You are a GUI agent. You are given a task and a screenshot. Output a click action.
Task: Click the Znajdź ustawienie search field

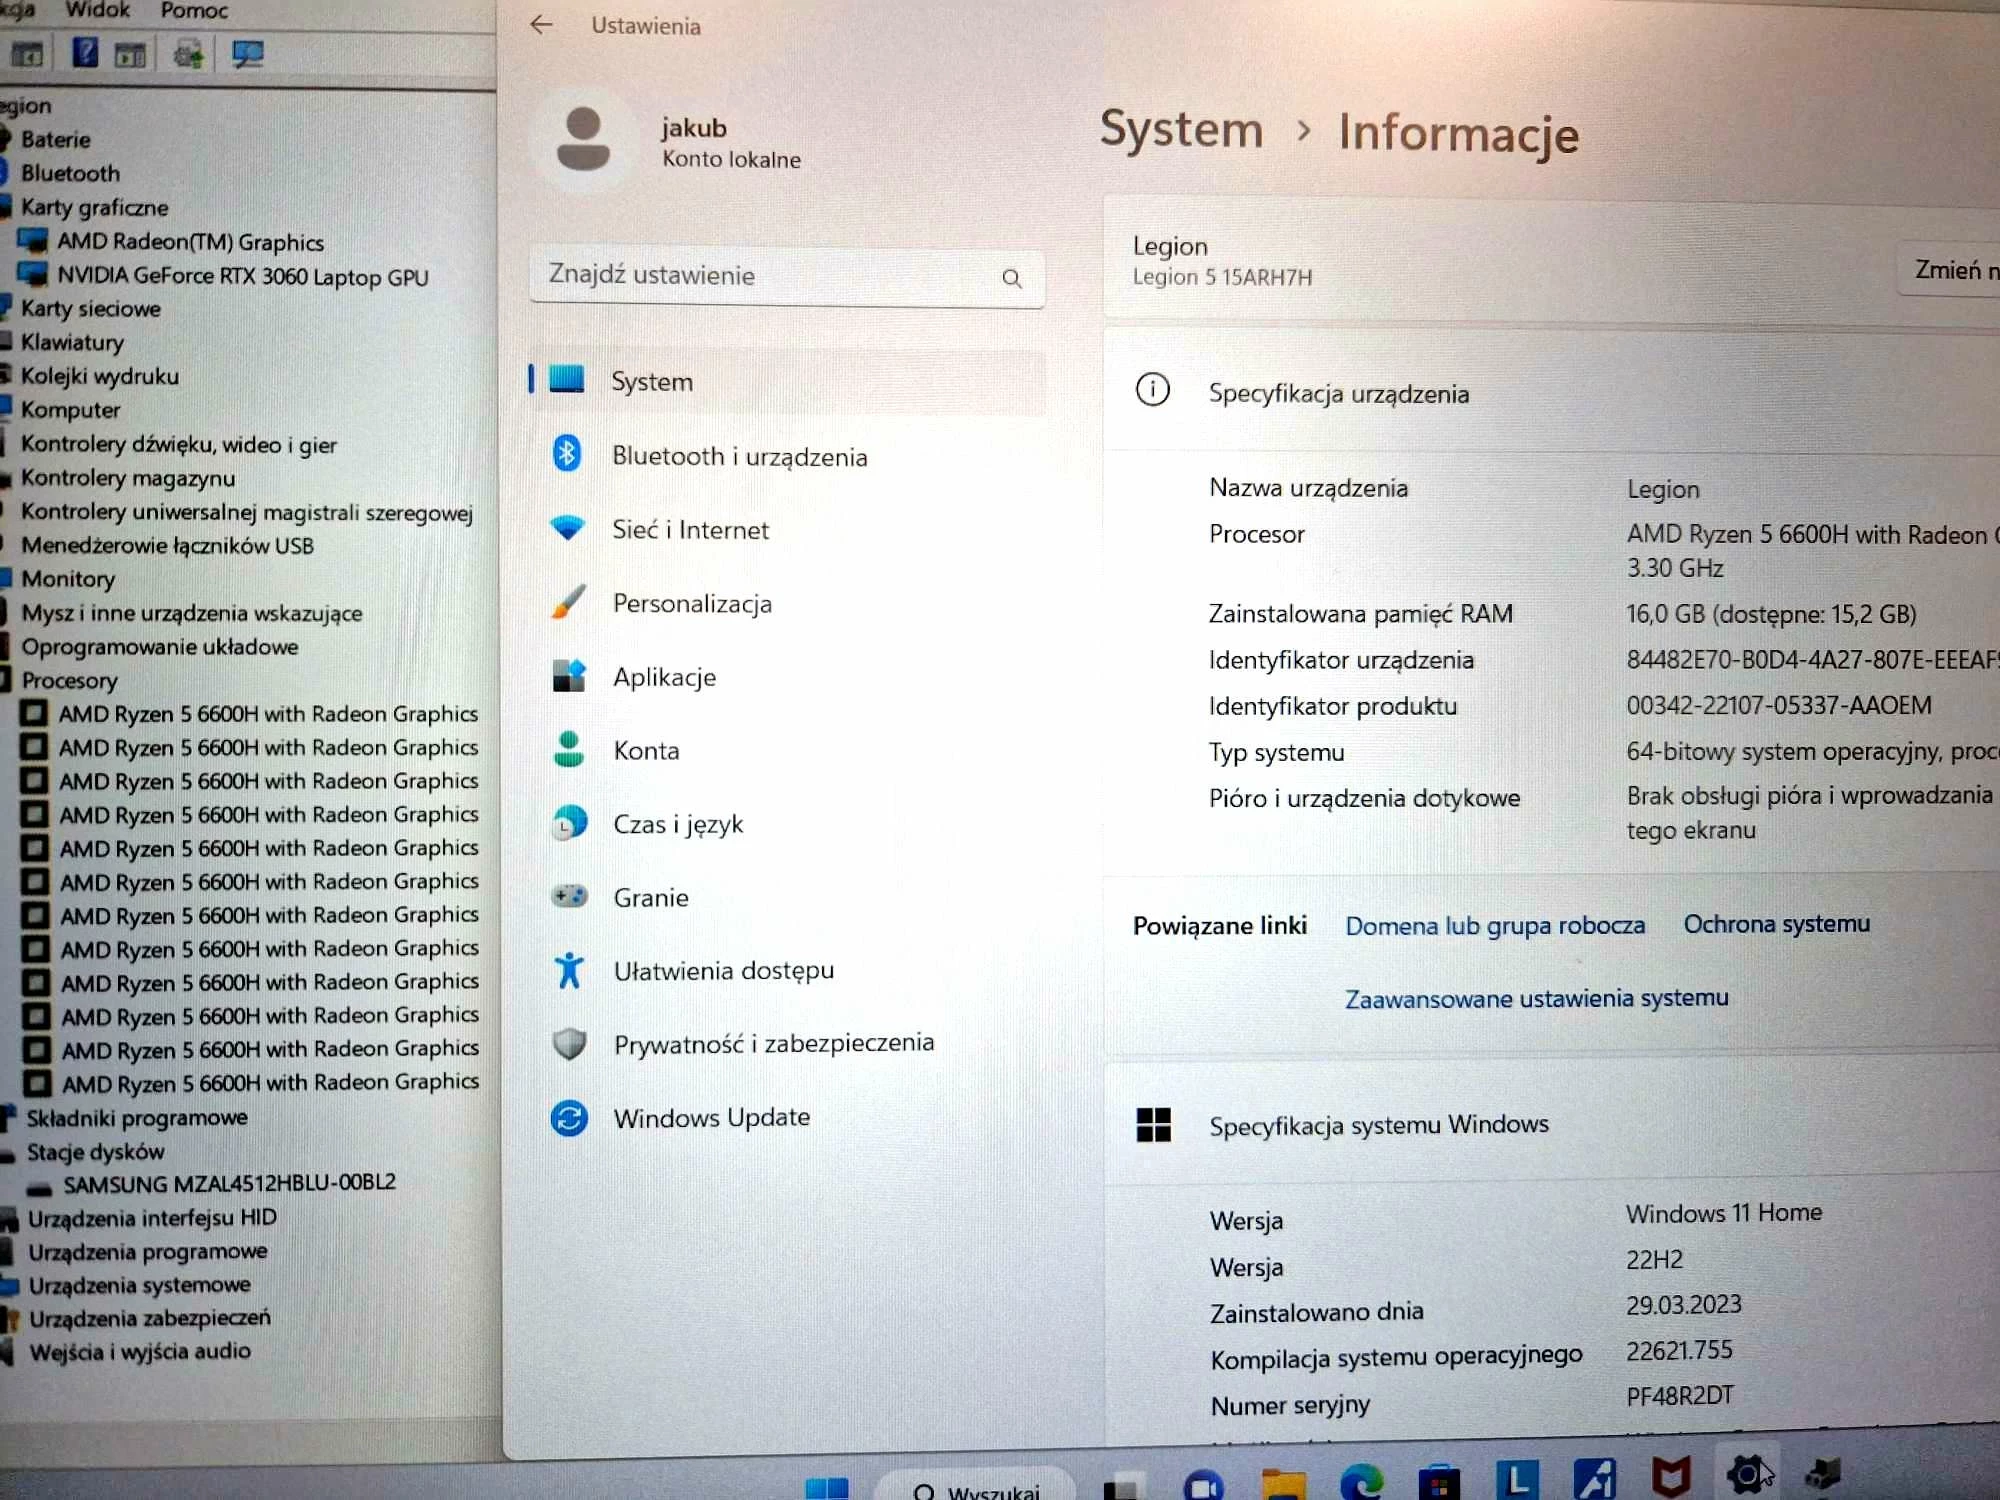click(786, 277)
